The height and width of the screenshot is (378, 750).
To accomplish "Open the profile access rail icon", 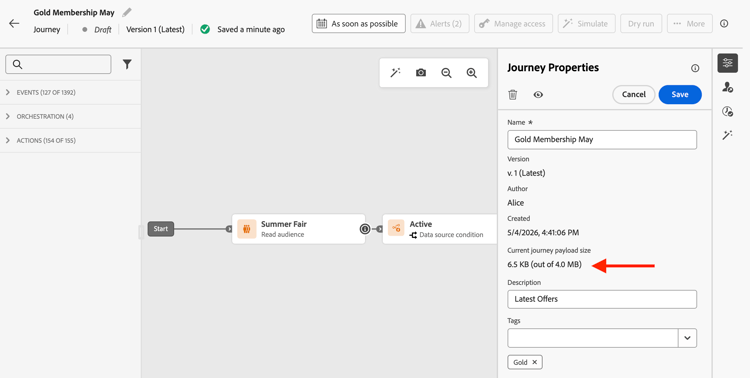I will click(728, 87).
